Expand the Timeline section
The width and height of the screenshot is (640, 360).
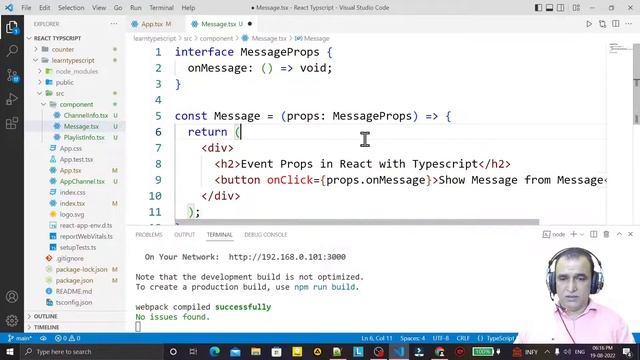[46, 327]
